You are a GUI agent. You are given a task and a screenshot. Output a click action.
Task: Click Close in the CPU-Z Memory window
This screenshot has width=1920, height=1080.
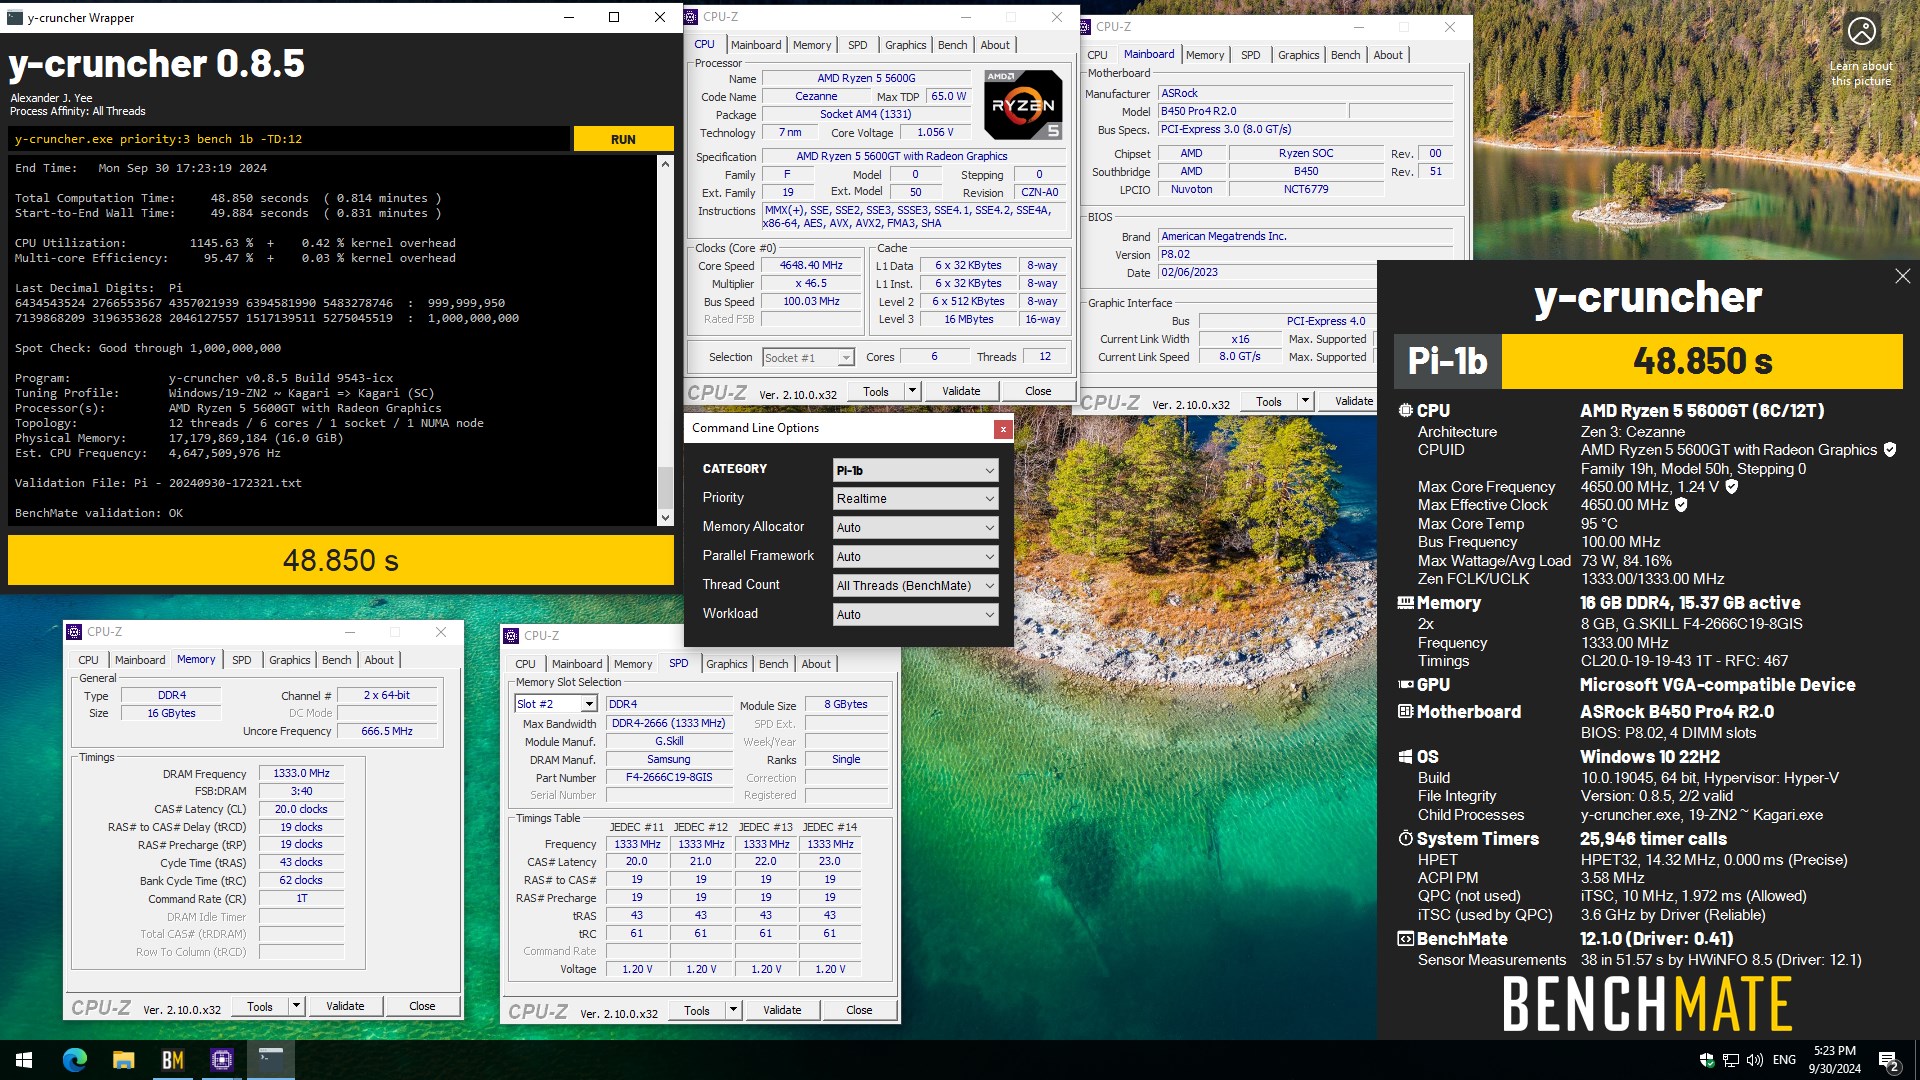[x=422, y=1006]
